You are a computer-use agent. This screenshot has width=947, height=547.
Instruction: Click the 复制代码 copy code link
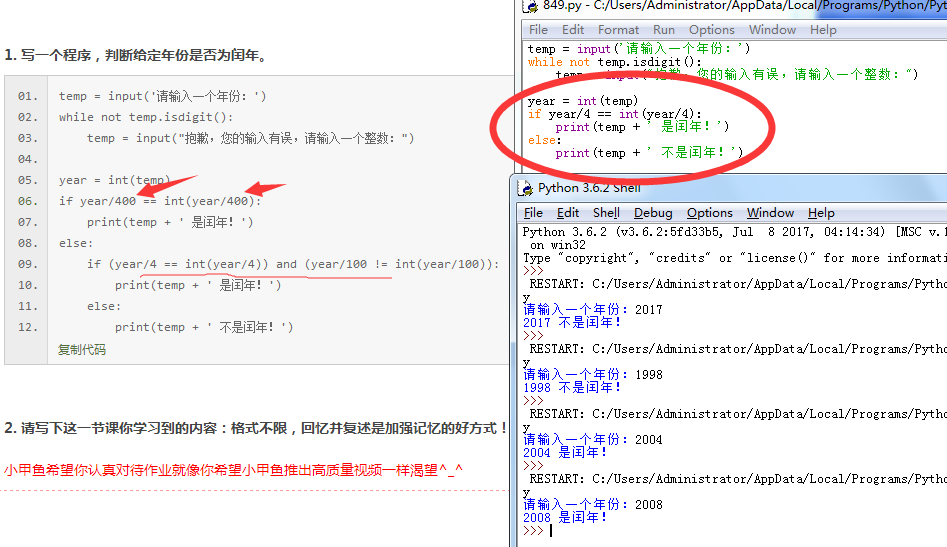[82, 350]
